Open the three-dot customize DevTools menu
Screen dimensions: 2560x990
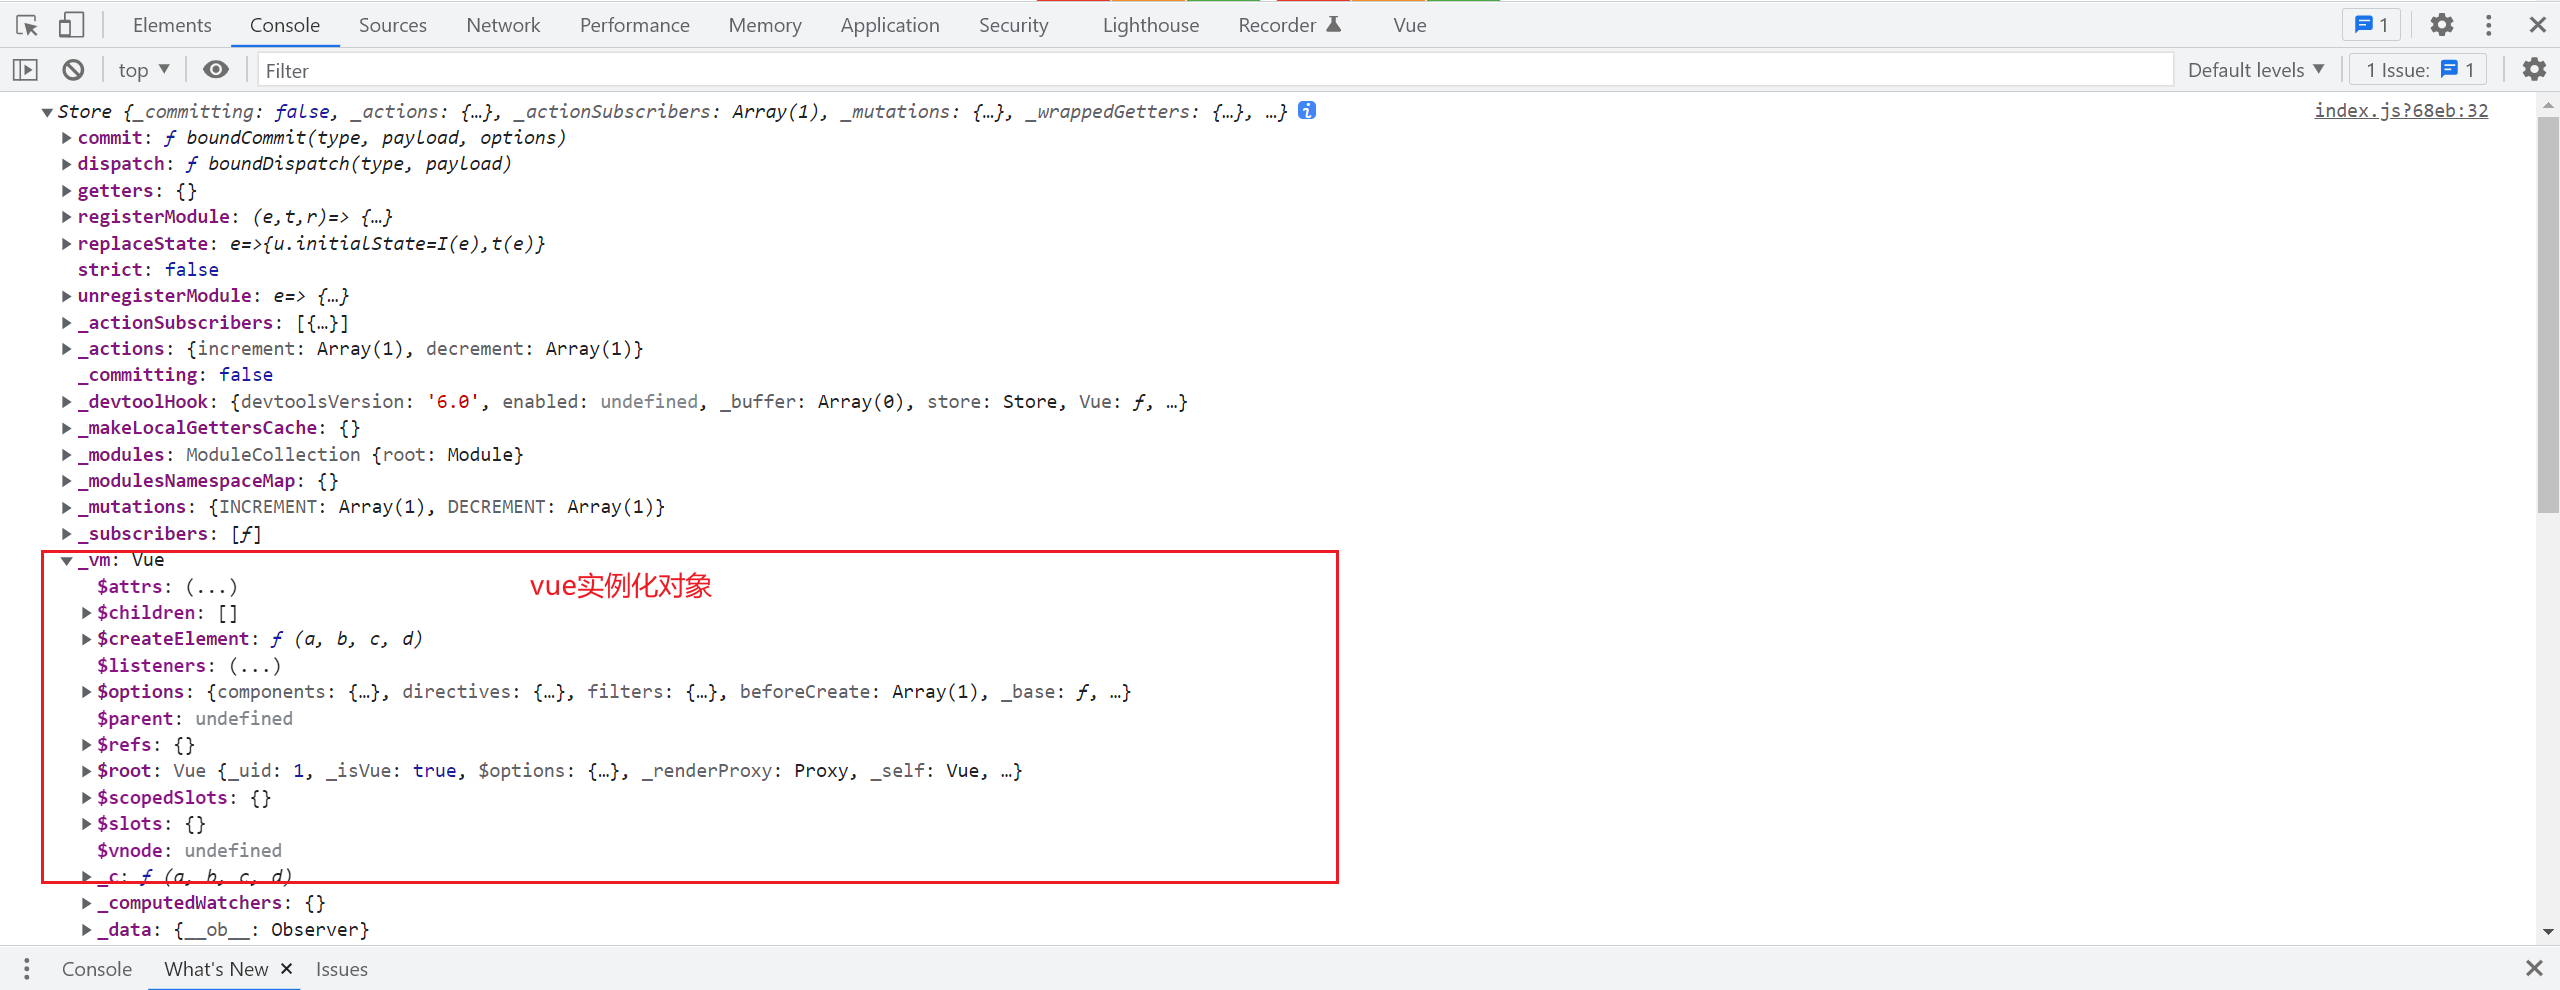(2489, 25)
